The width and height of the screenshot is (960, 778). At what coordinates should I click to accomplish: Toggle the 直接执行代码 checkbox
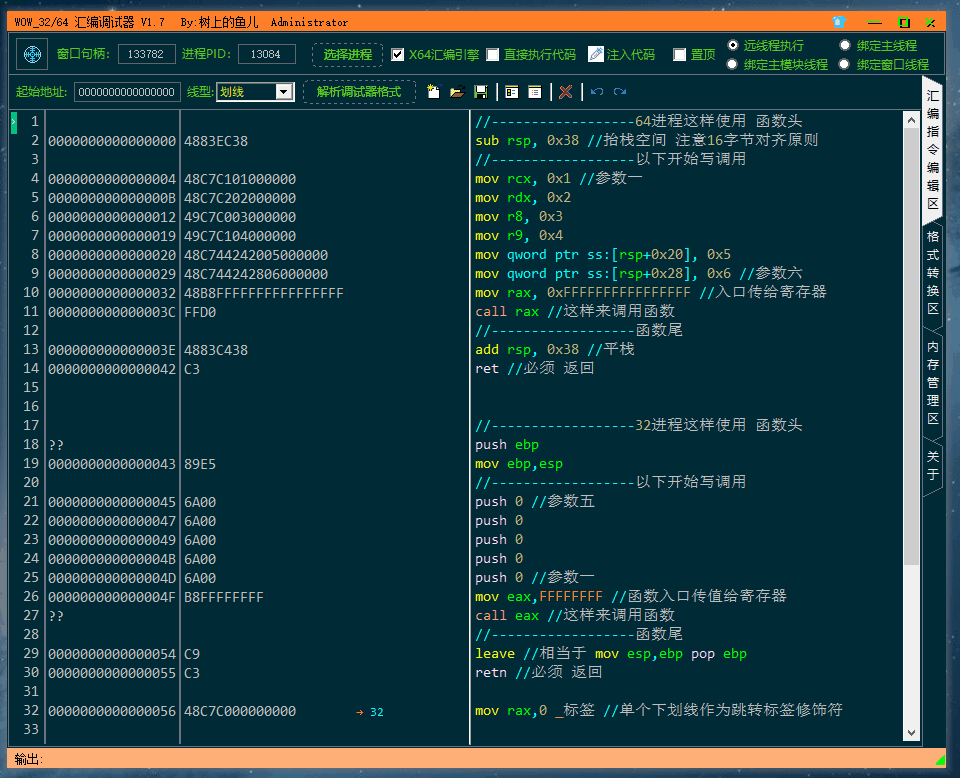(492, 54)
